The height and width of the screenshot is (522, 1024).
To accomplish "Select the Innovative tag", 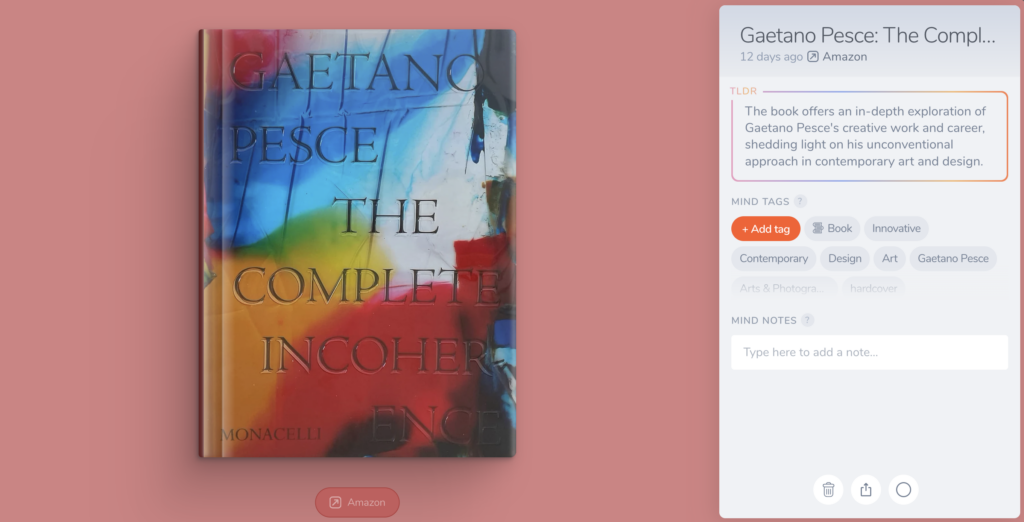I will (x=896, y=229).
